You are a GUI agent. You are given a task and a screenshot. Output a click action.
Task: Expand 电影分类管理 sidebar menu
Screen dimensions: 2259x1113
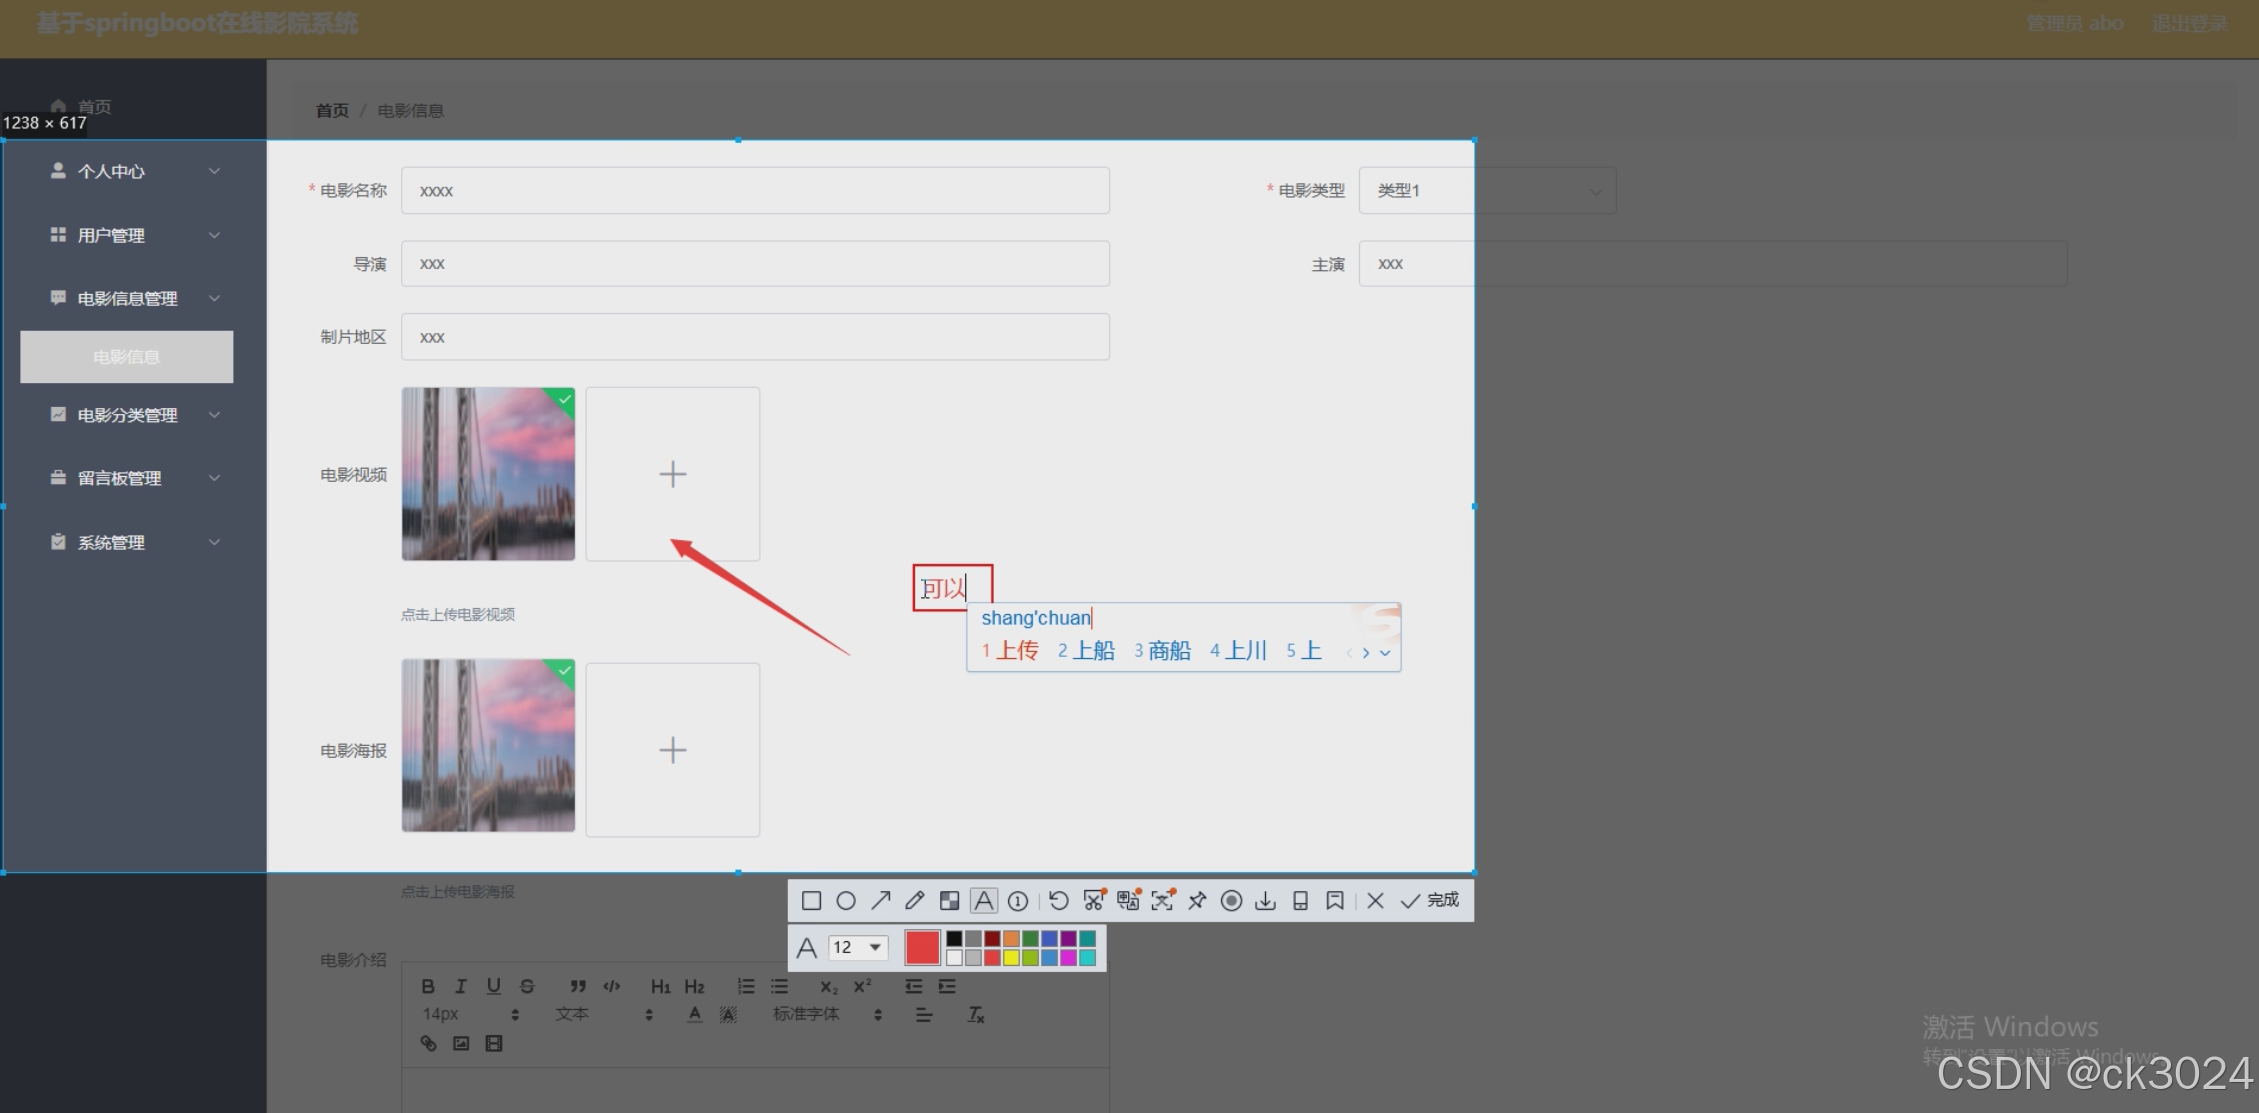click(x=134, y=415)
